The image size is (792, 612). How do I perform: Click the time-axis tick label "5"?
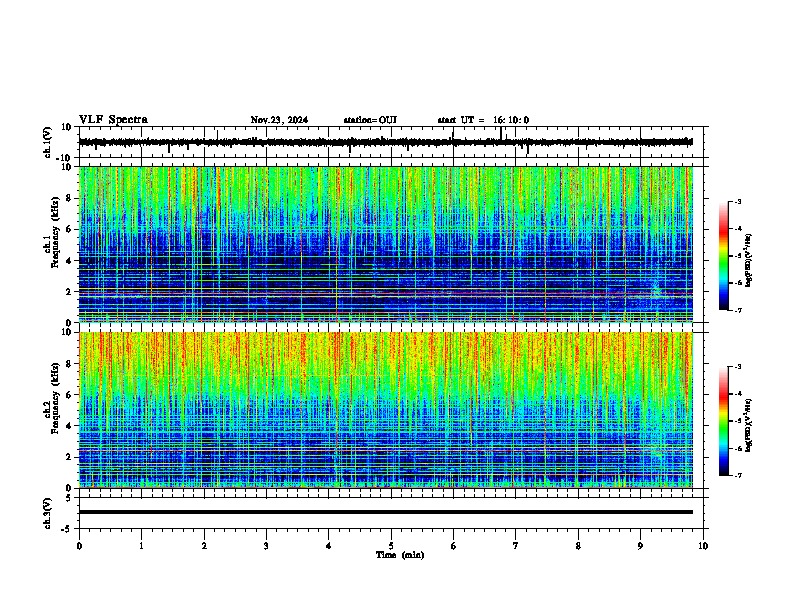[391, 546]
